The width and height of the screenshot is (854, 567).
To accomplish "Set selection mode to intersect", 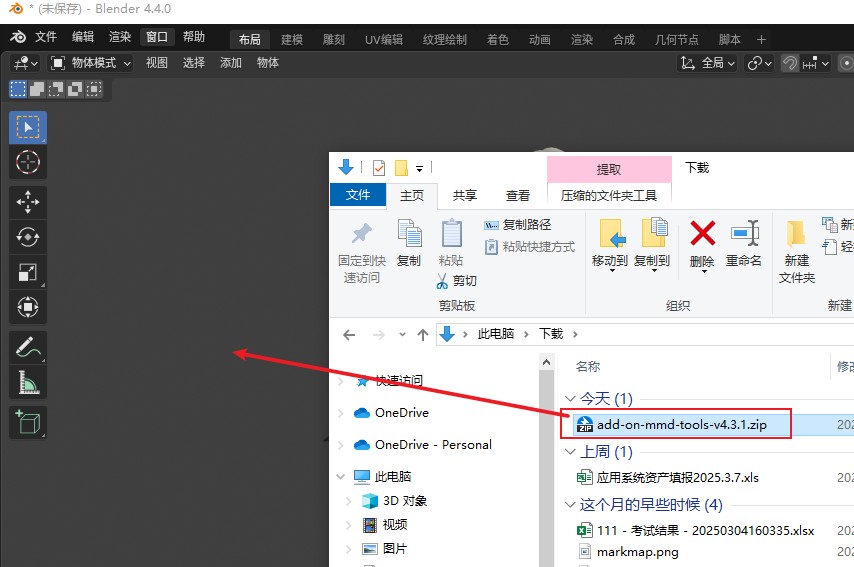I will (x=94, y=89).
